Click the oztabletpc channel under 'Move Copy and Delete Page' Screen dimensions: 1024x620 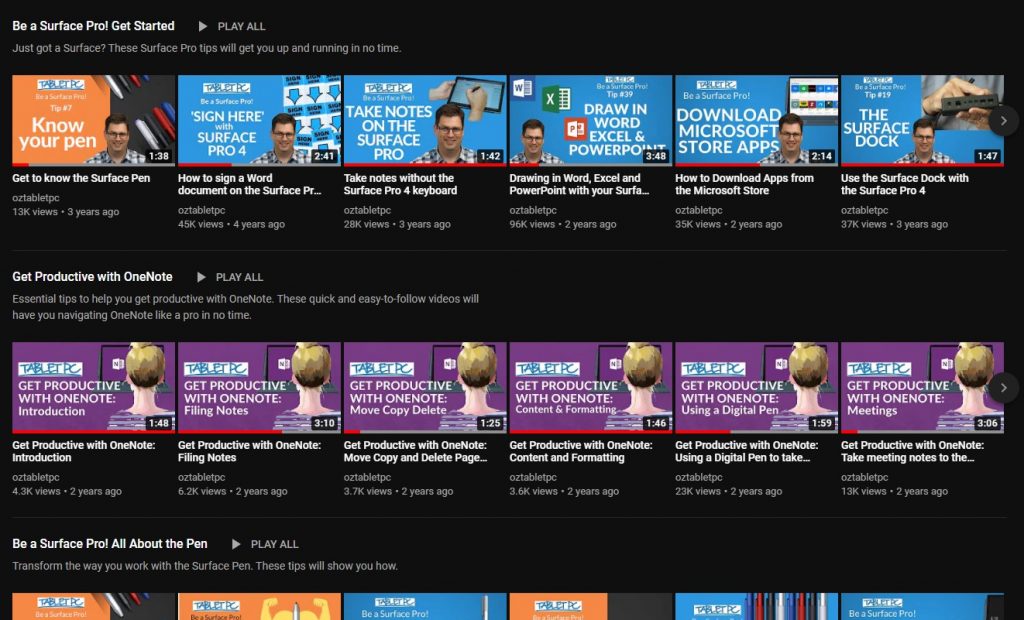368,478
